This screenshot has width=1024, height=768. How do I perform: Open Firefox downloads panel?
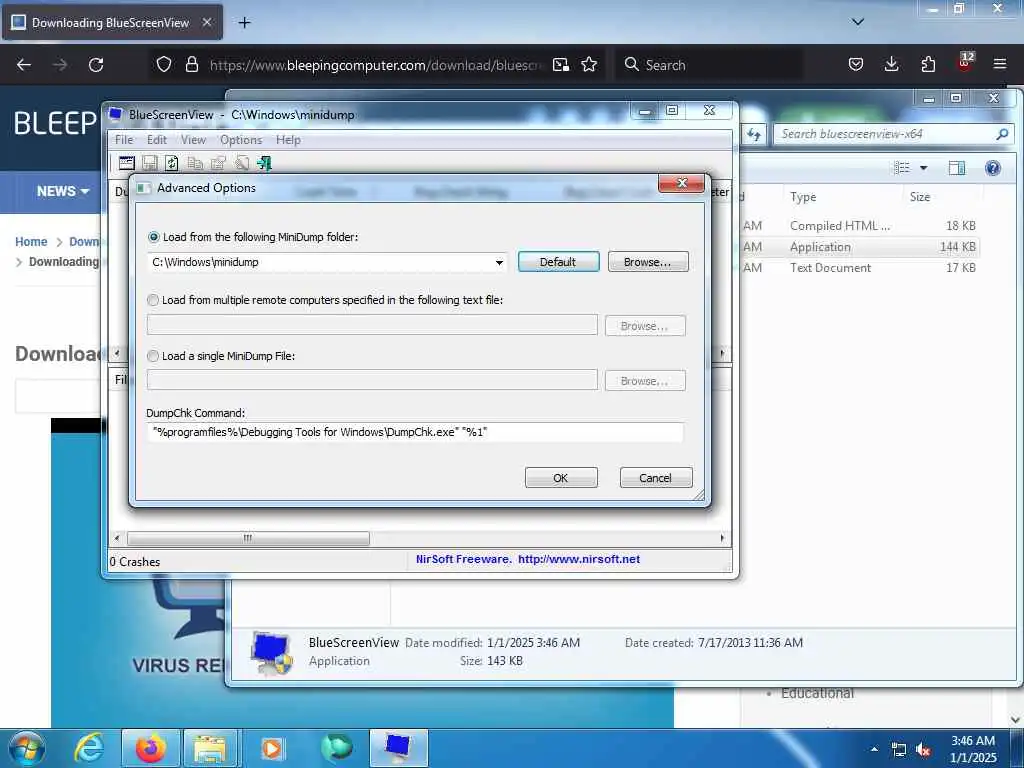click(x=891, y=64)
